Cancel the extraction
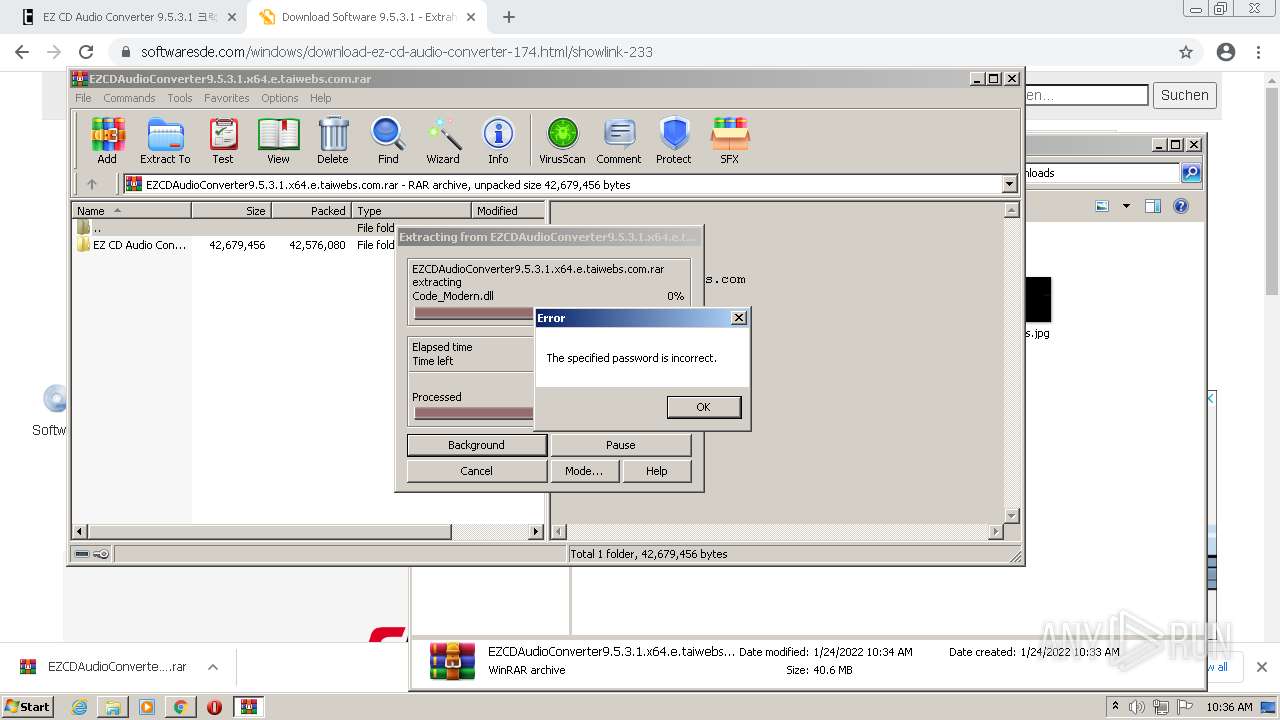The width and height of the screenshot is (1280, 720). (477, 471)
